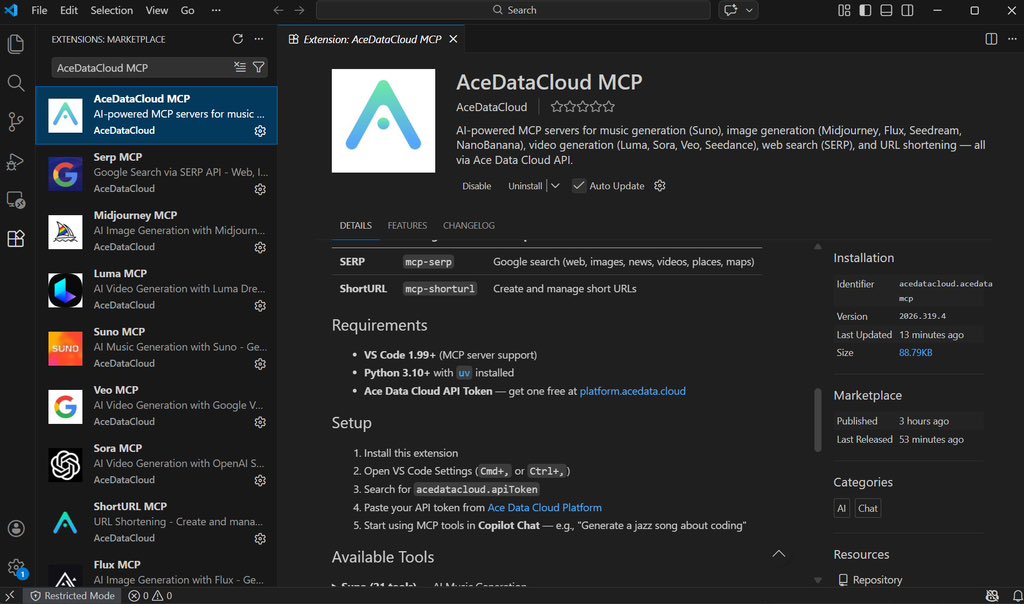The width and height of the screenshot is (1024, 604).
Task: Open the Extensions view icon
Action: click(16, 238)
